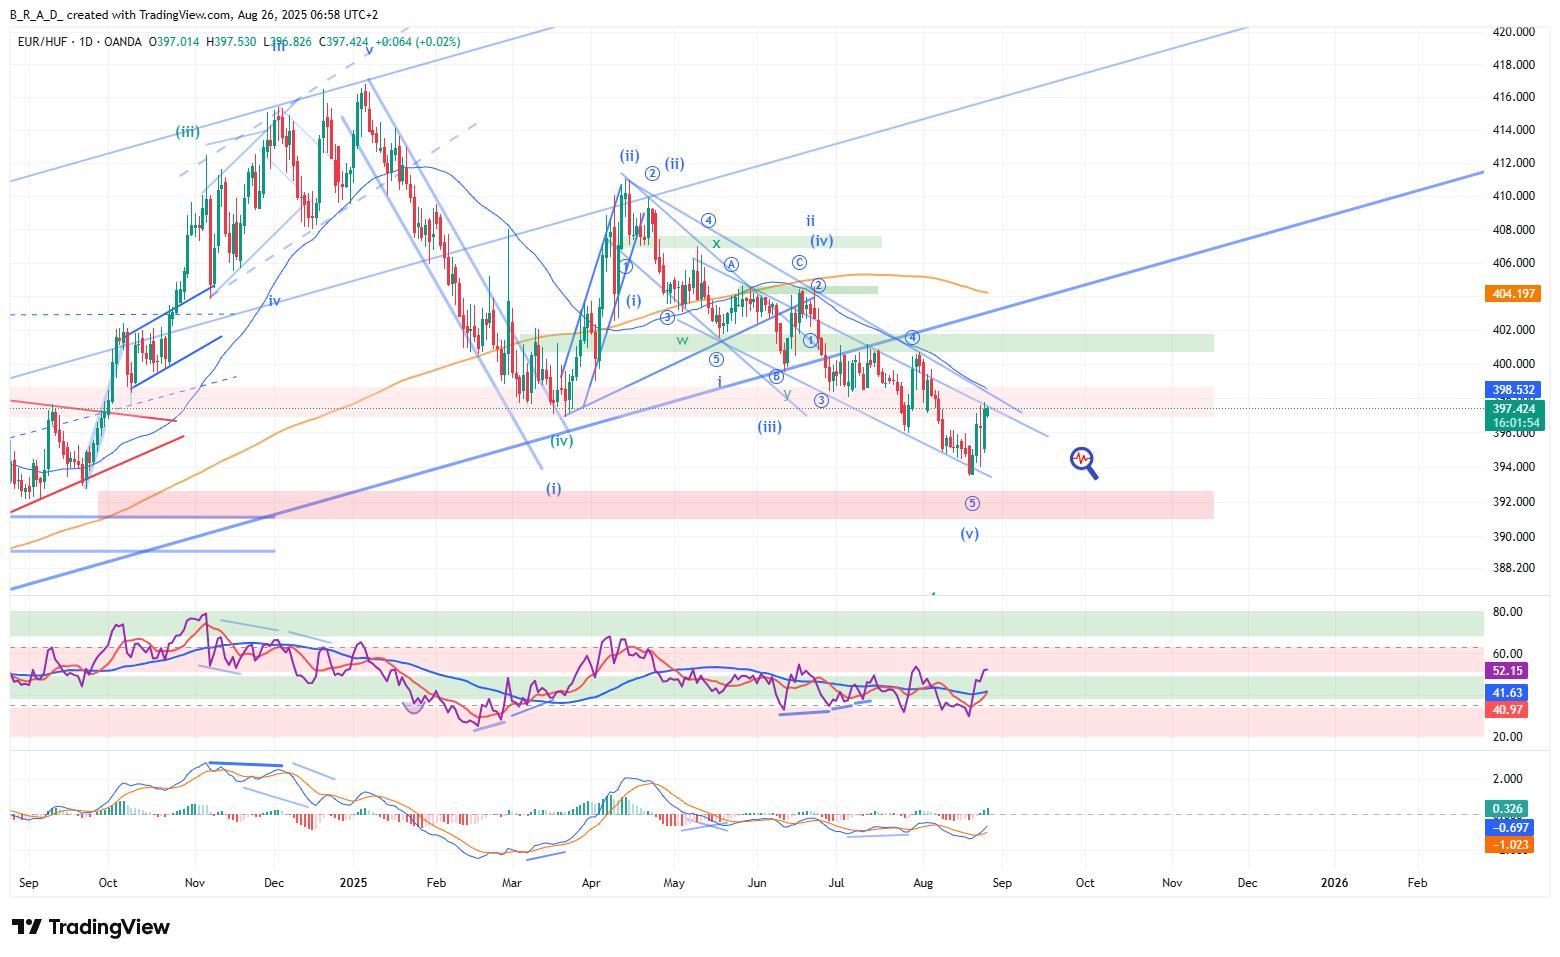Click the magnifier icon on the chart
Image resolution: width=1560 pixels, height=957 pixels.
1084,463
